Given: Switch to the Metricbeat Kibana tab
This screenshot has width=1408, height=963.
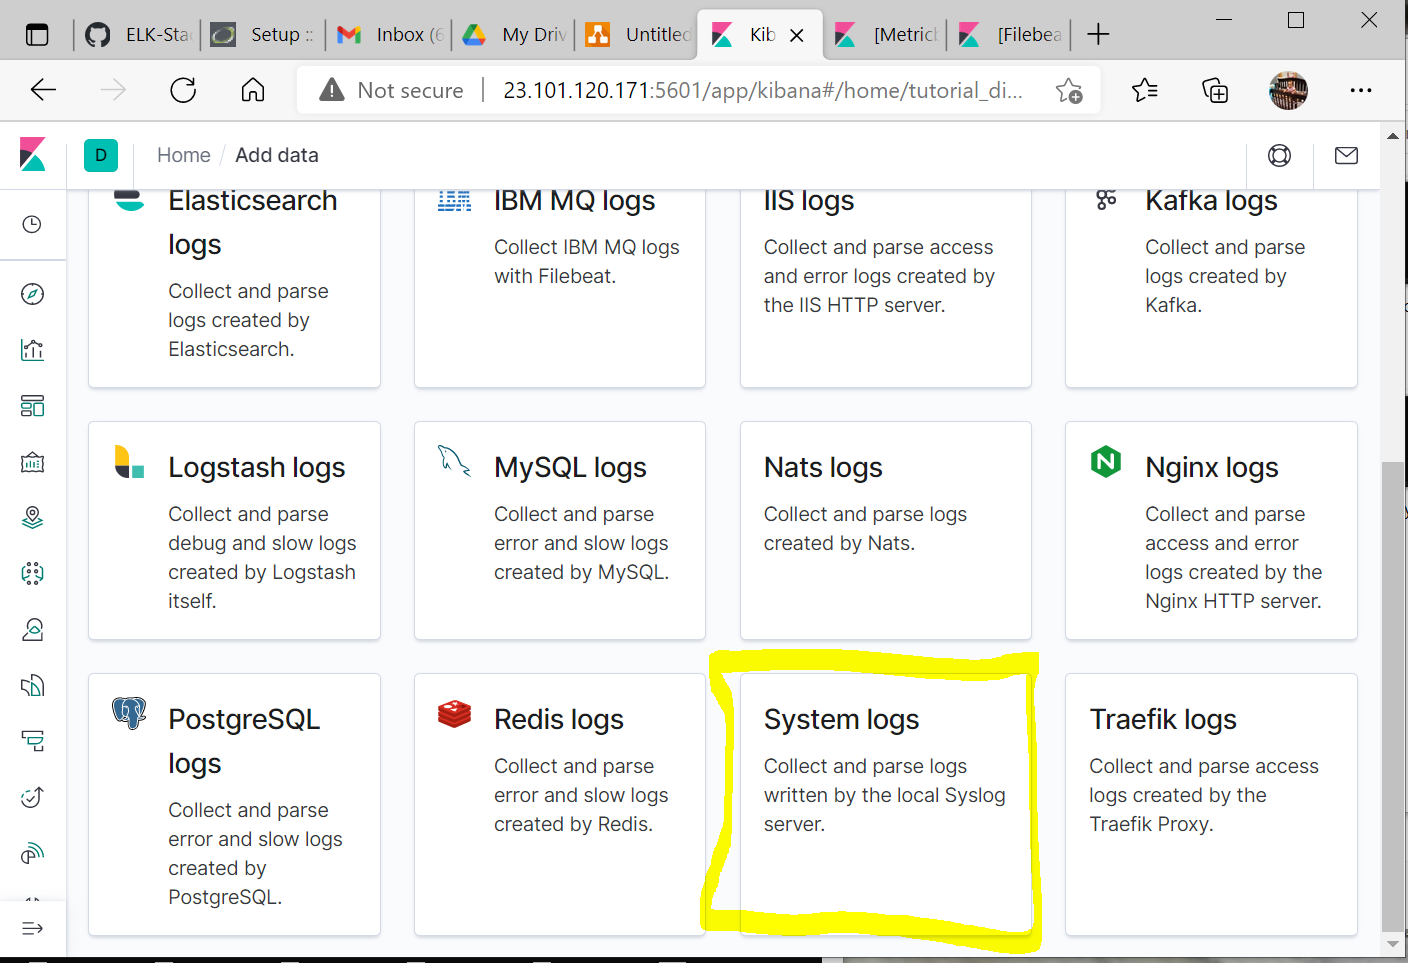Looking at the screenshot, I should click(x=886, y=35).
